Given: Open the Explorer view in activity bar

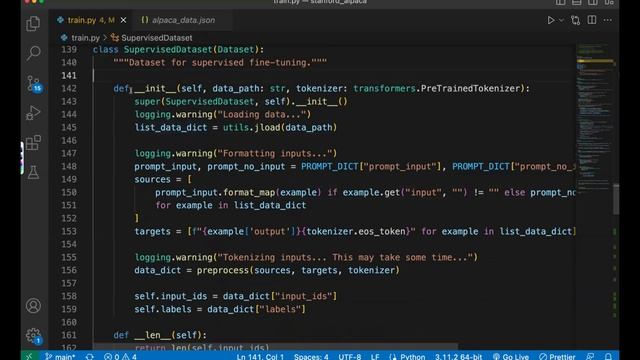Looking at the screenshot, I should pyautogui.click(x=33, y=23).
